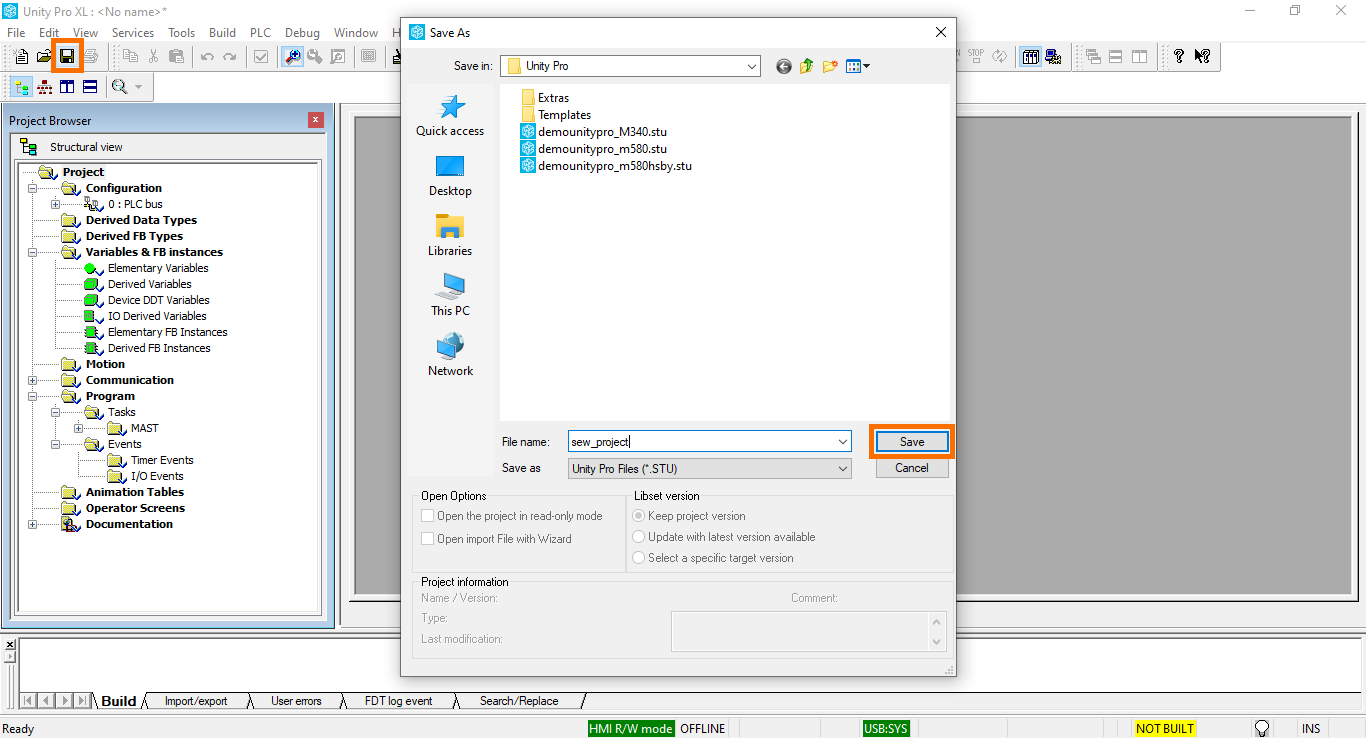Click the Cancel button
Screen dimensions: 1366x738
[x=910, y=467]
